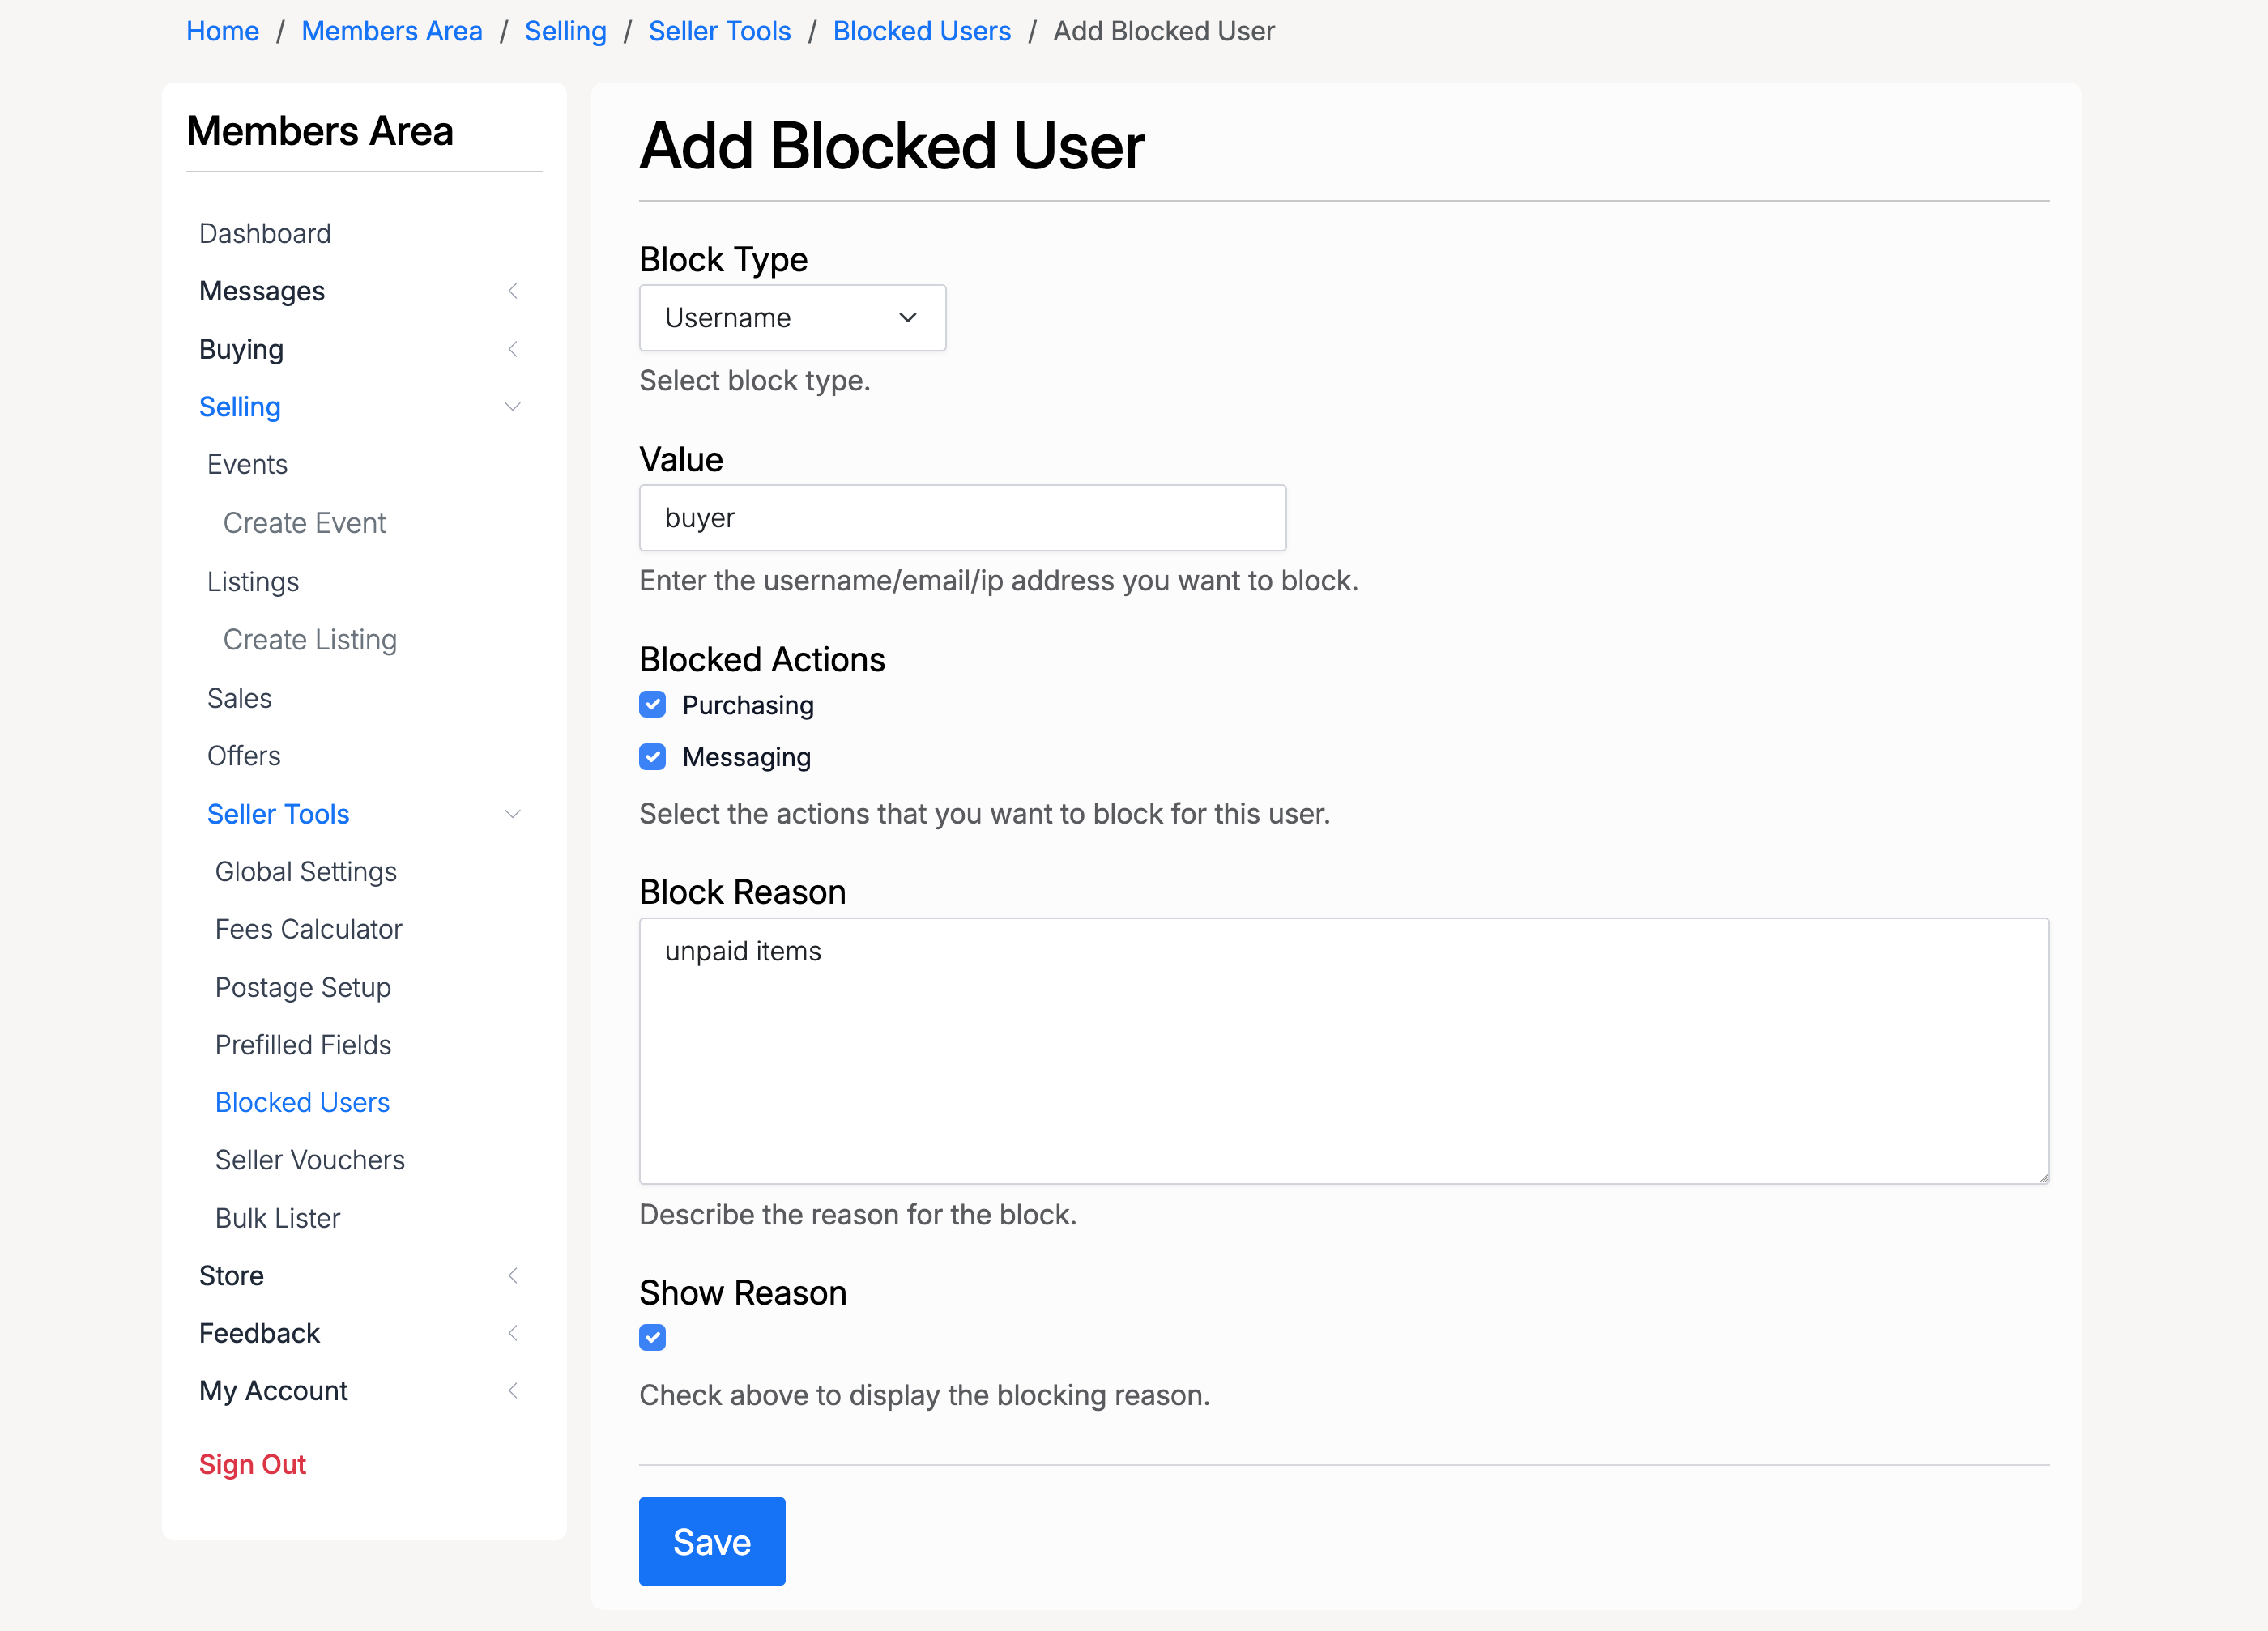Open Offers in the sidebar
The width and height of the screenshot is (2268, 1631).
click(x=244, y=756)
